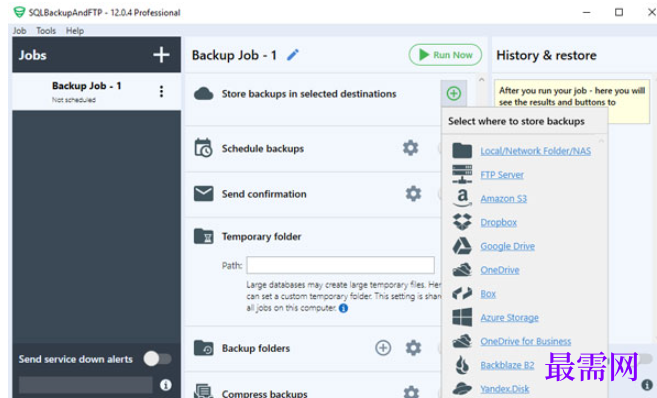Open the Help menu
The height and width of the screenshot is (398, 657).
75,31
